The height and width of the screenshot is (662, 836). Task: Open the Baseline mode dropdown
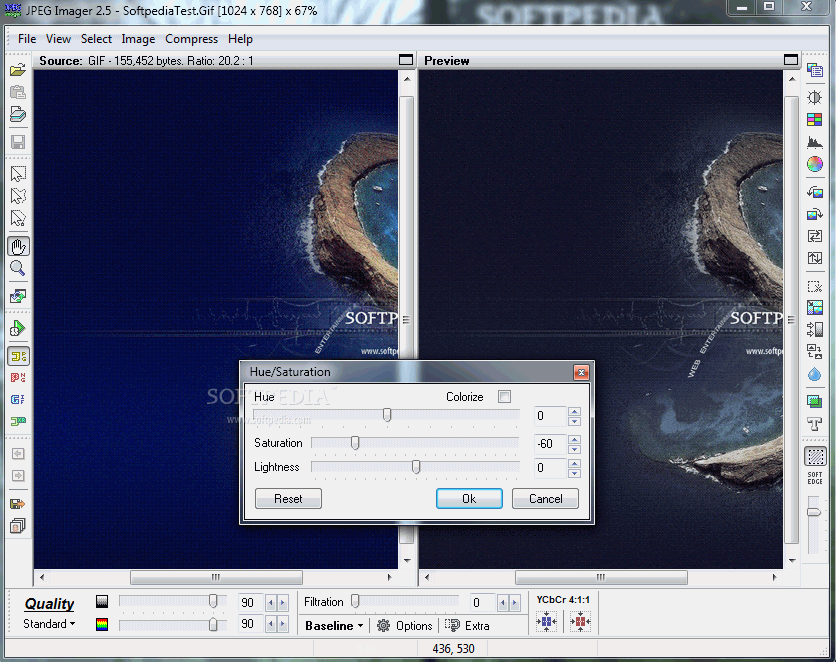(x=334, y=626)
